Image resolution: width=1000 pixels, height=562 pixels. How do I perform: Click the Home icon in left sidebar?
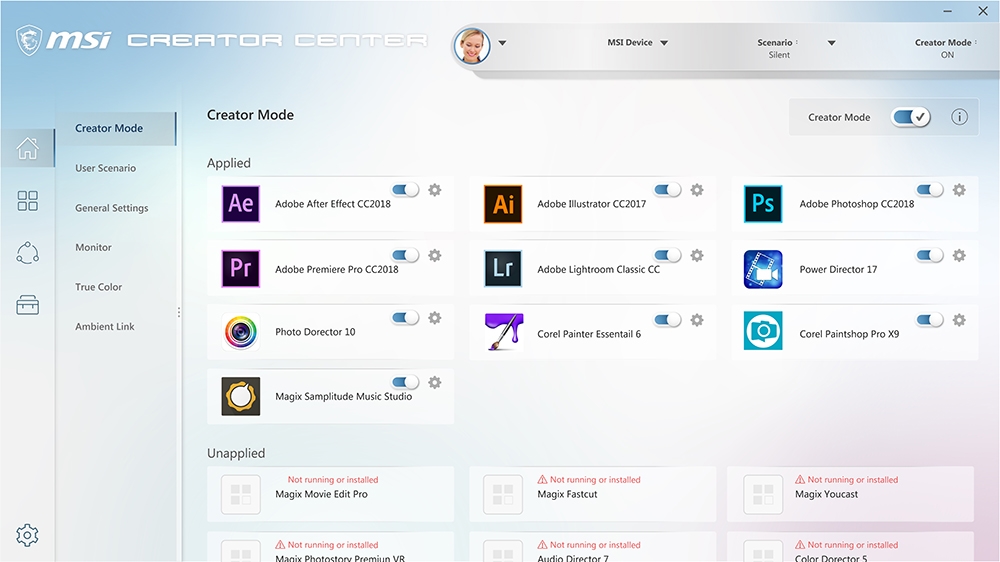[x=28, y=149]
